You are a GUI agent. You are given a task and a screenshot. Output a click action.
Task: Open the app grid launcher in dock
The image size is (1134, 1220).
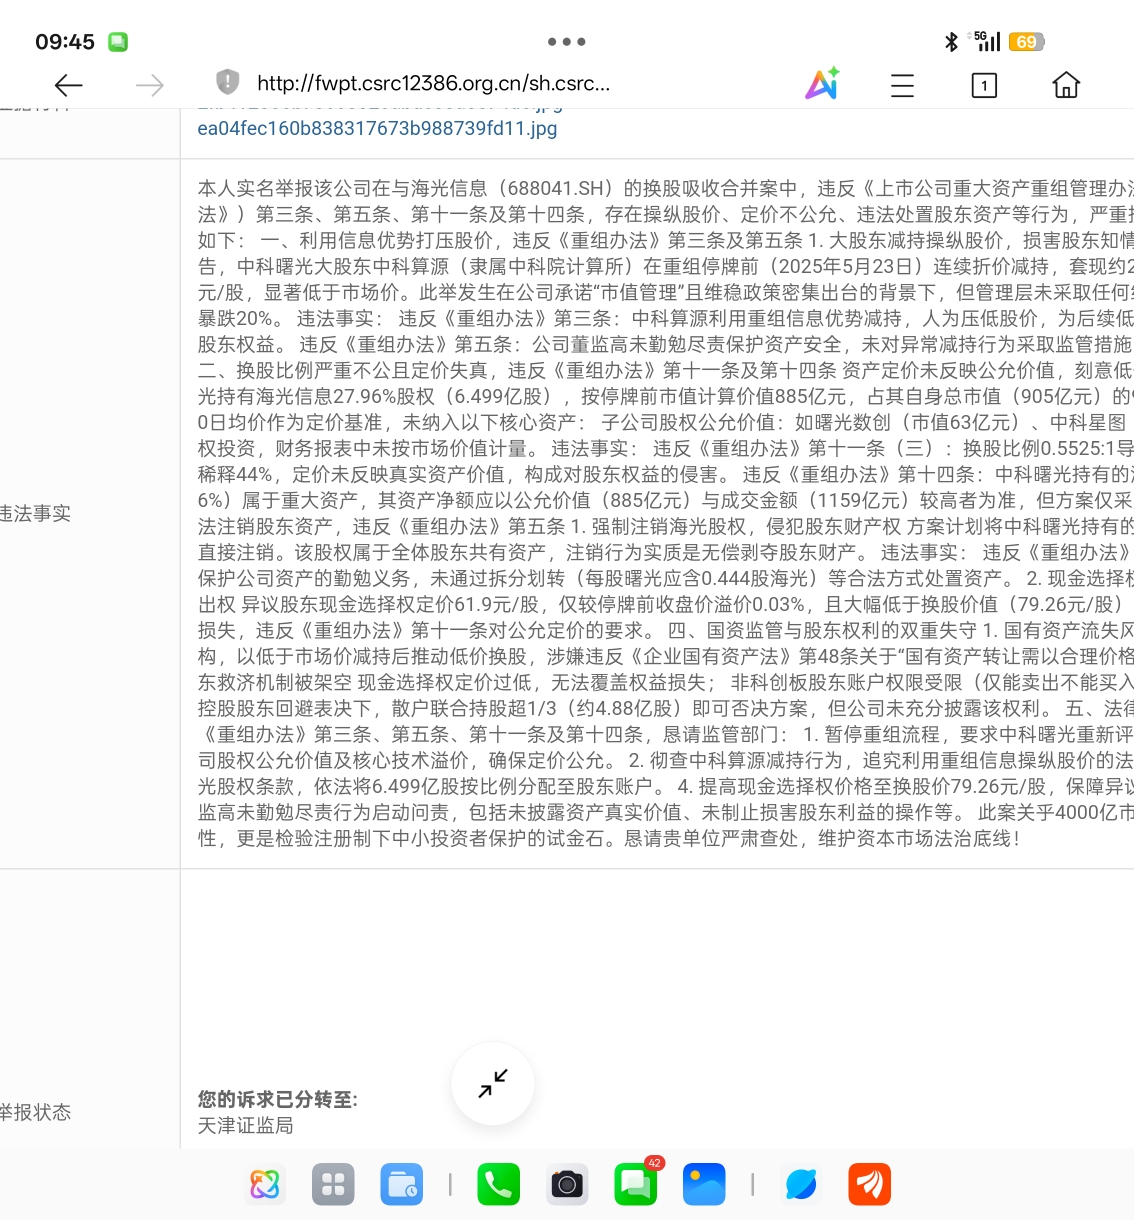pyautogui.click(x=333, y=1185)
